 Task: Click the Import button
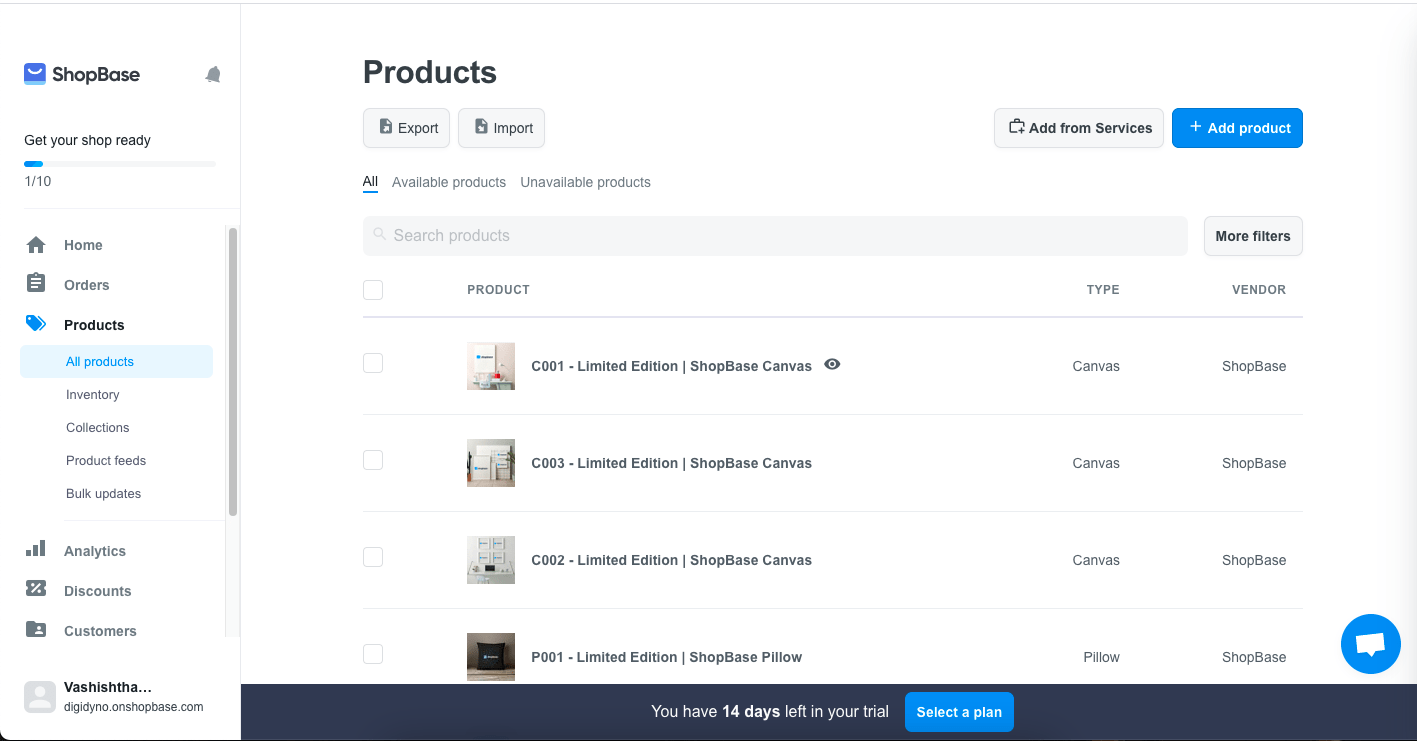501,128
